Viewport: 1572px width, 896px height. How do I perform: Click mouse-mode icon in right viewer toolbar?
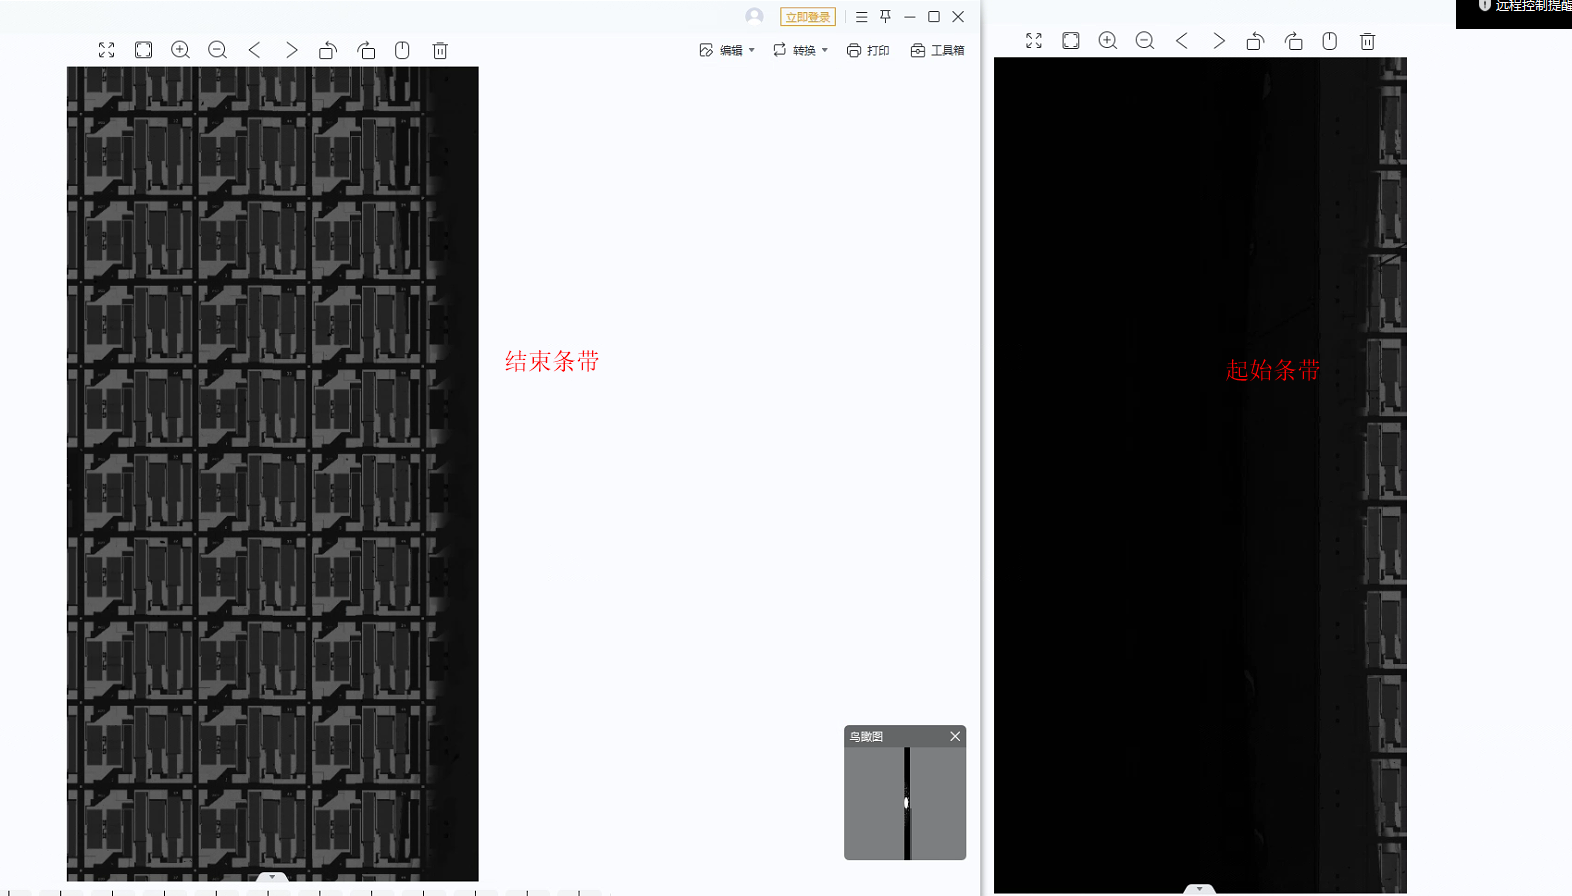coord(1330,41)
